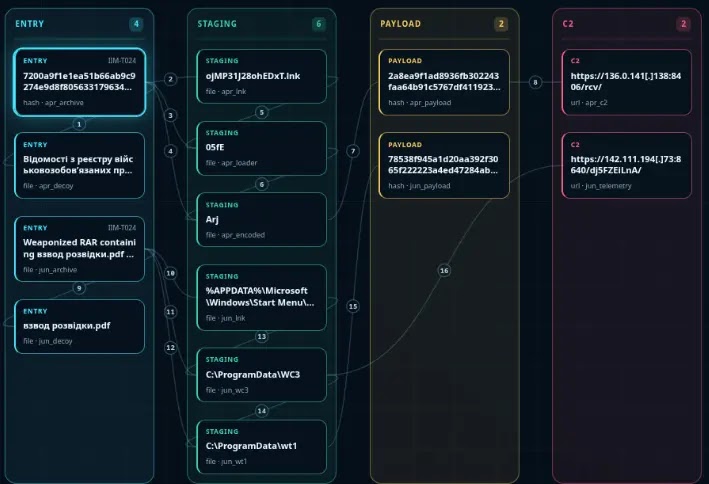Open the jun_payload hash card
The image size is (709, 484).
point(444,166)
